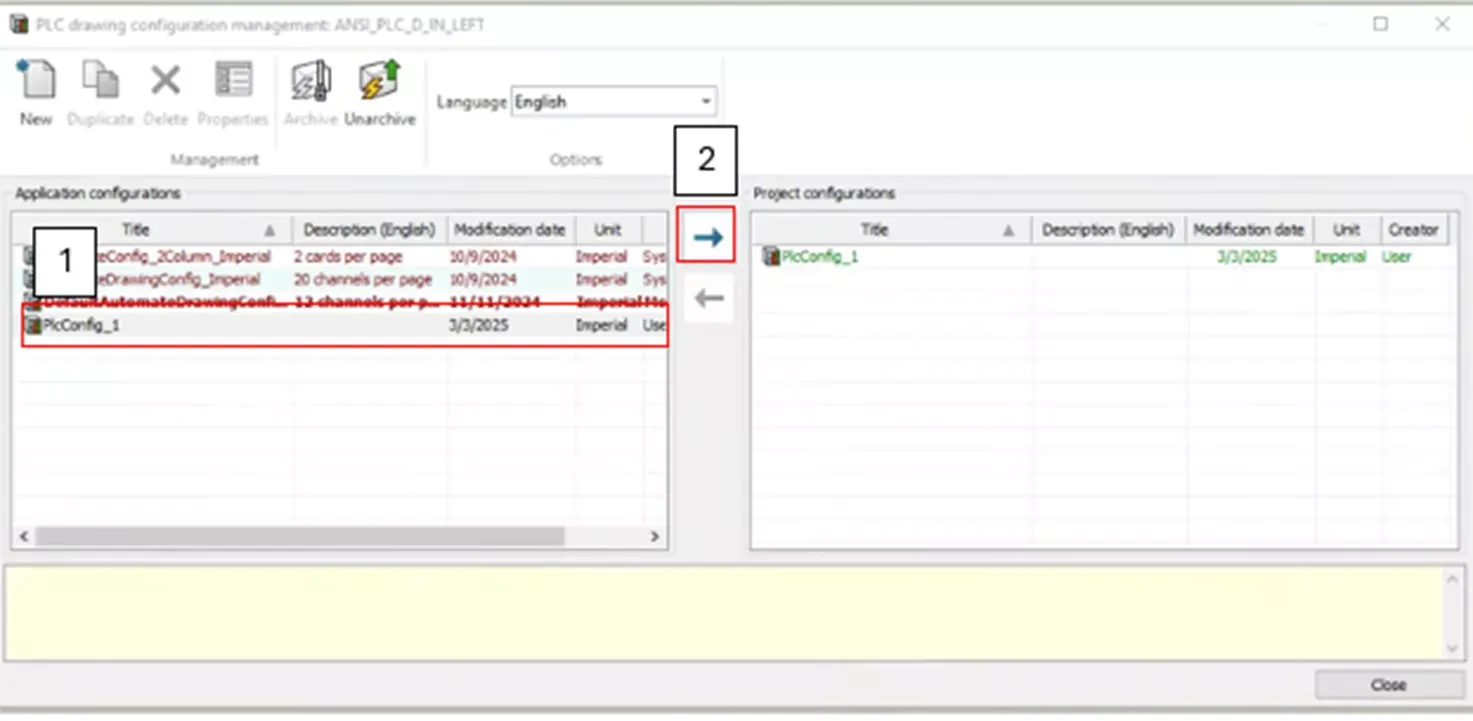The width and height of the screenshot is (1473, 721).
Task: Click the Delete X icon
Action: [165, 82]
